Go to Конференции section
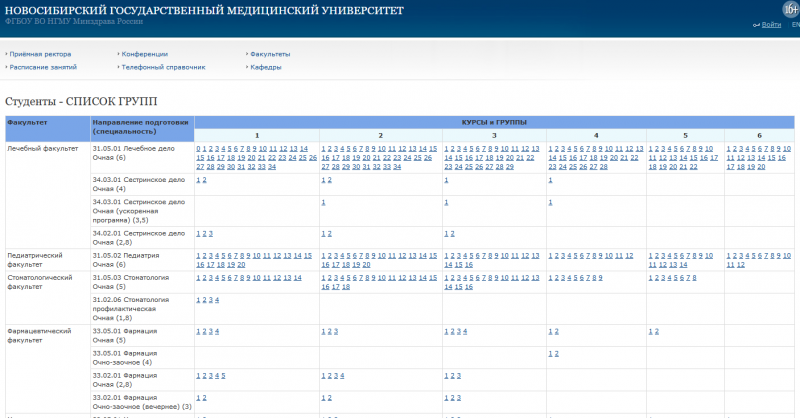800x418 pixels. coord(144,53)
